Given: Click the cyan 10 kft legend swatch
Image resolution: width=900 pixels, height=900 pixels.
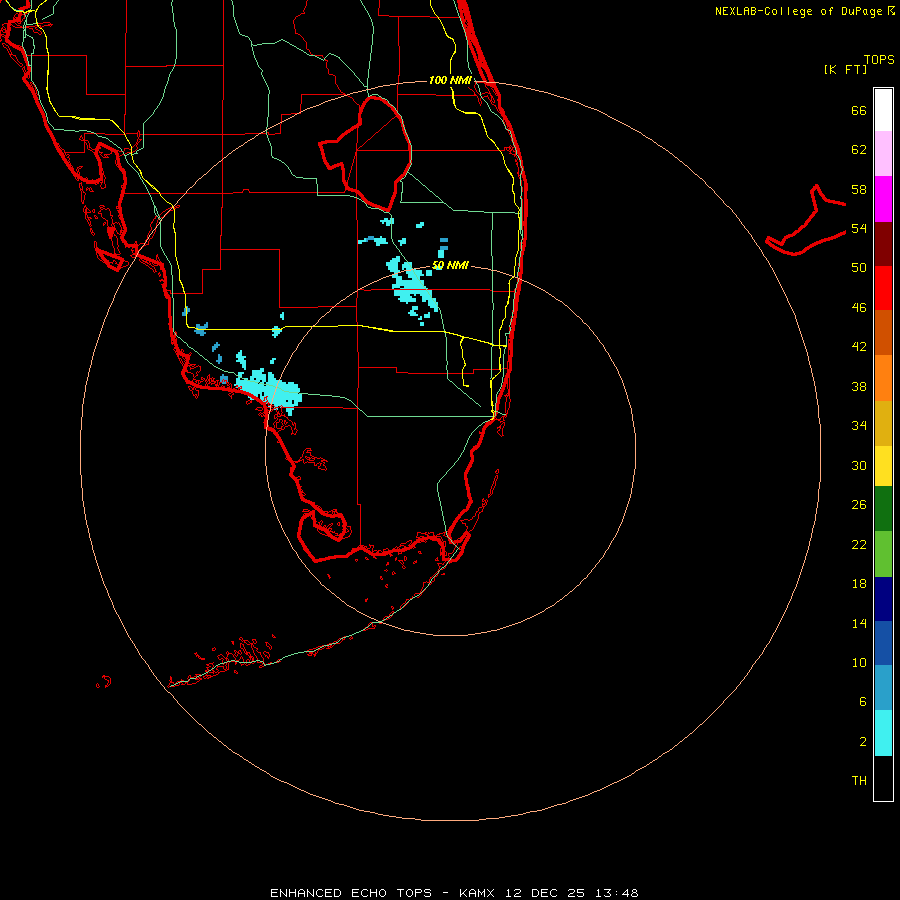Looking at the screenshot, I should (x=883, y=733).
